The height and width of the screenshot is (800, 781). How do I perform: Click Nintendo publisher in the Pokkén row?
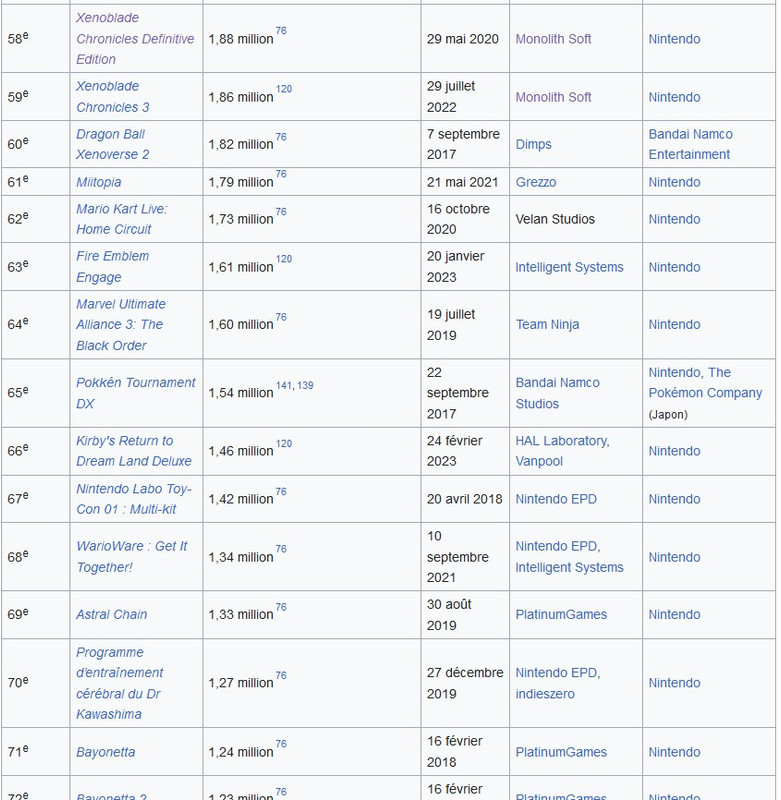(x=672, y=372)
